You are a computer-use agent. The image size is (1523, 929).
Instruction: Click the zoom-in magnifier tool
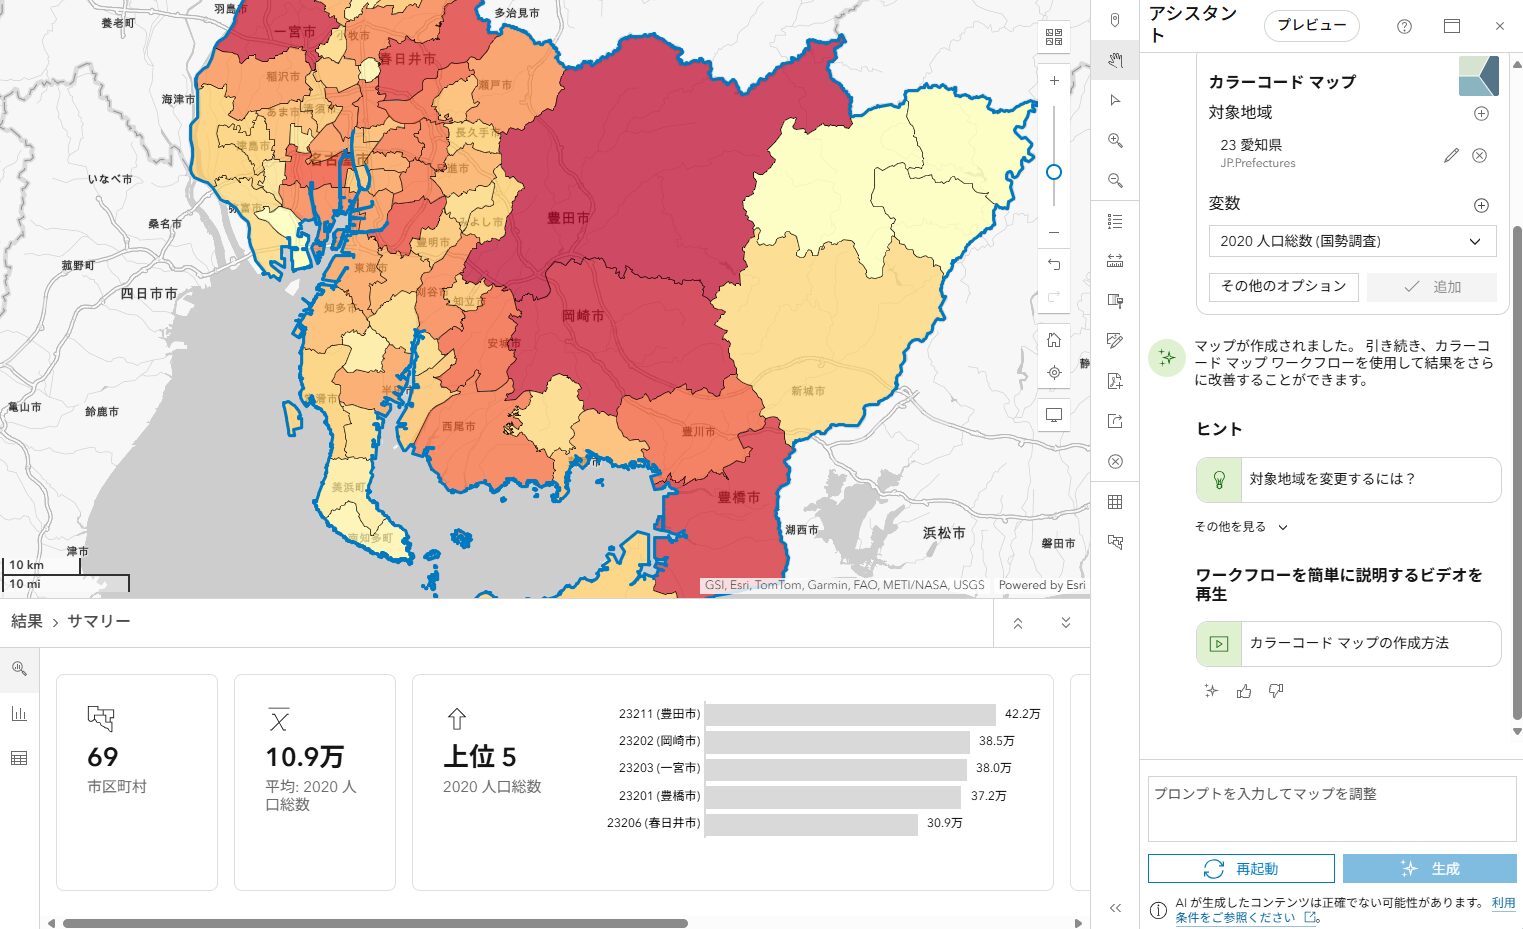(x=1115, y=141)
